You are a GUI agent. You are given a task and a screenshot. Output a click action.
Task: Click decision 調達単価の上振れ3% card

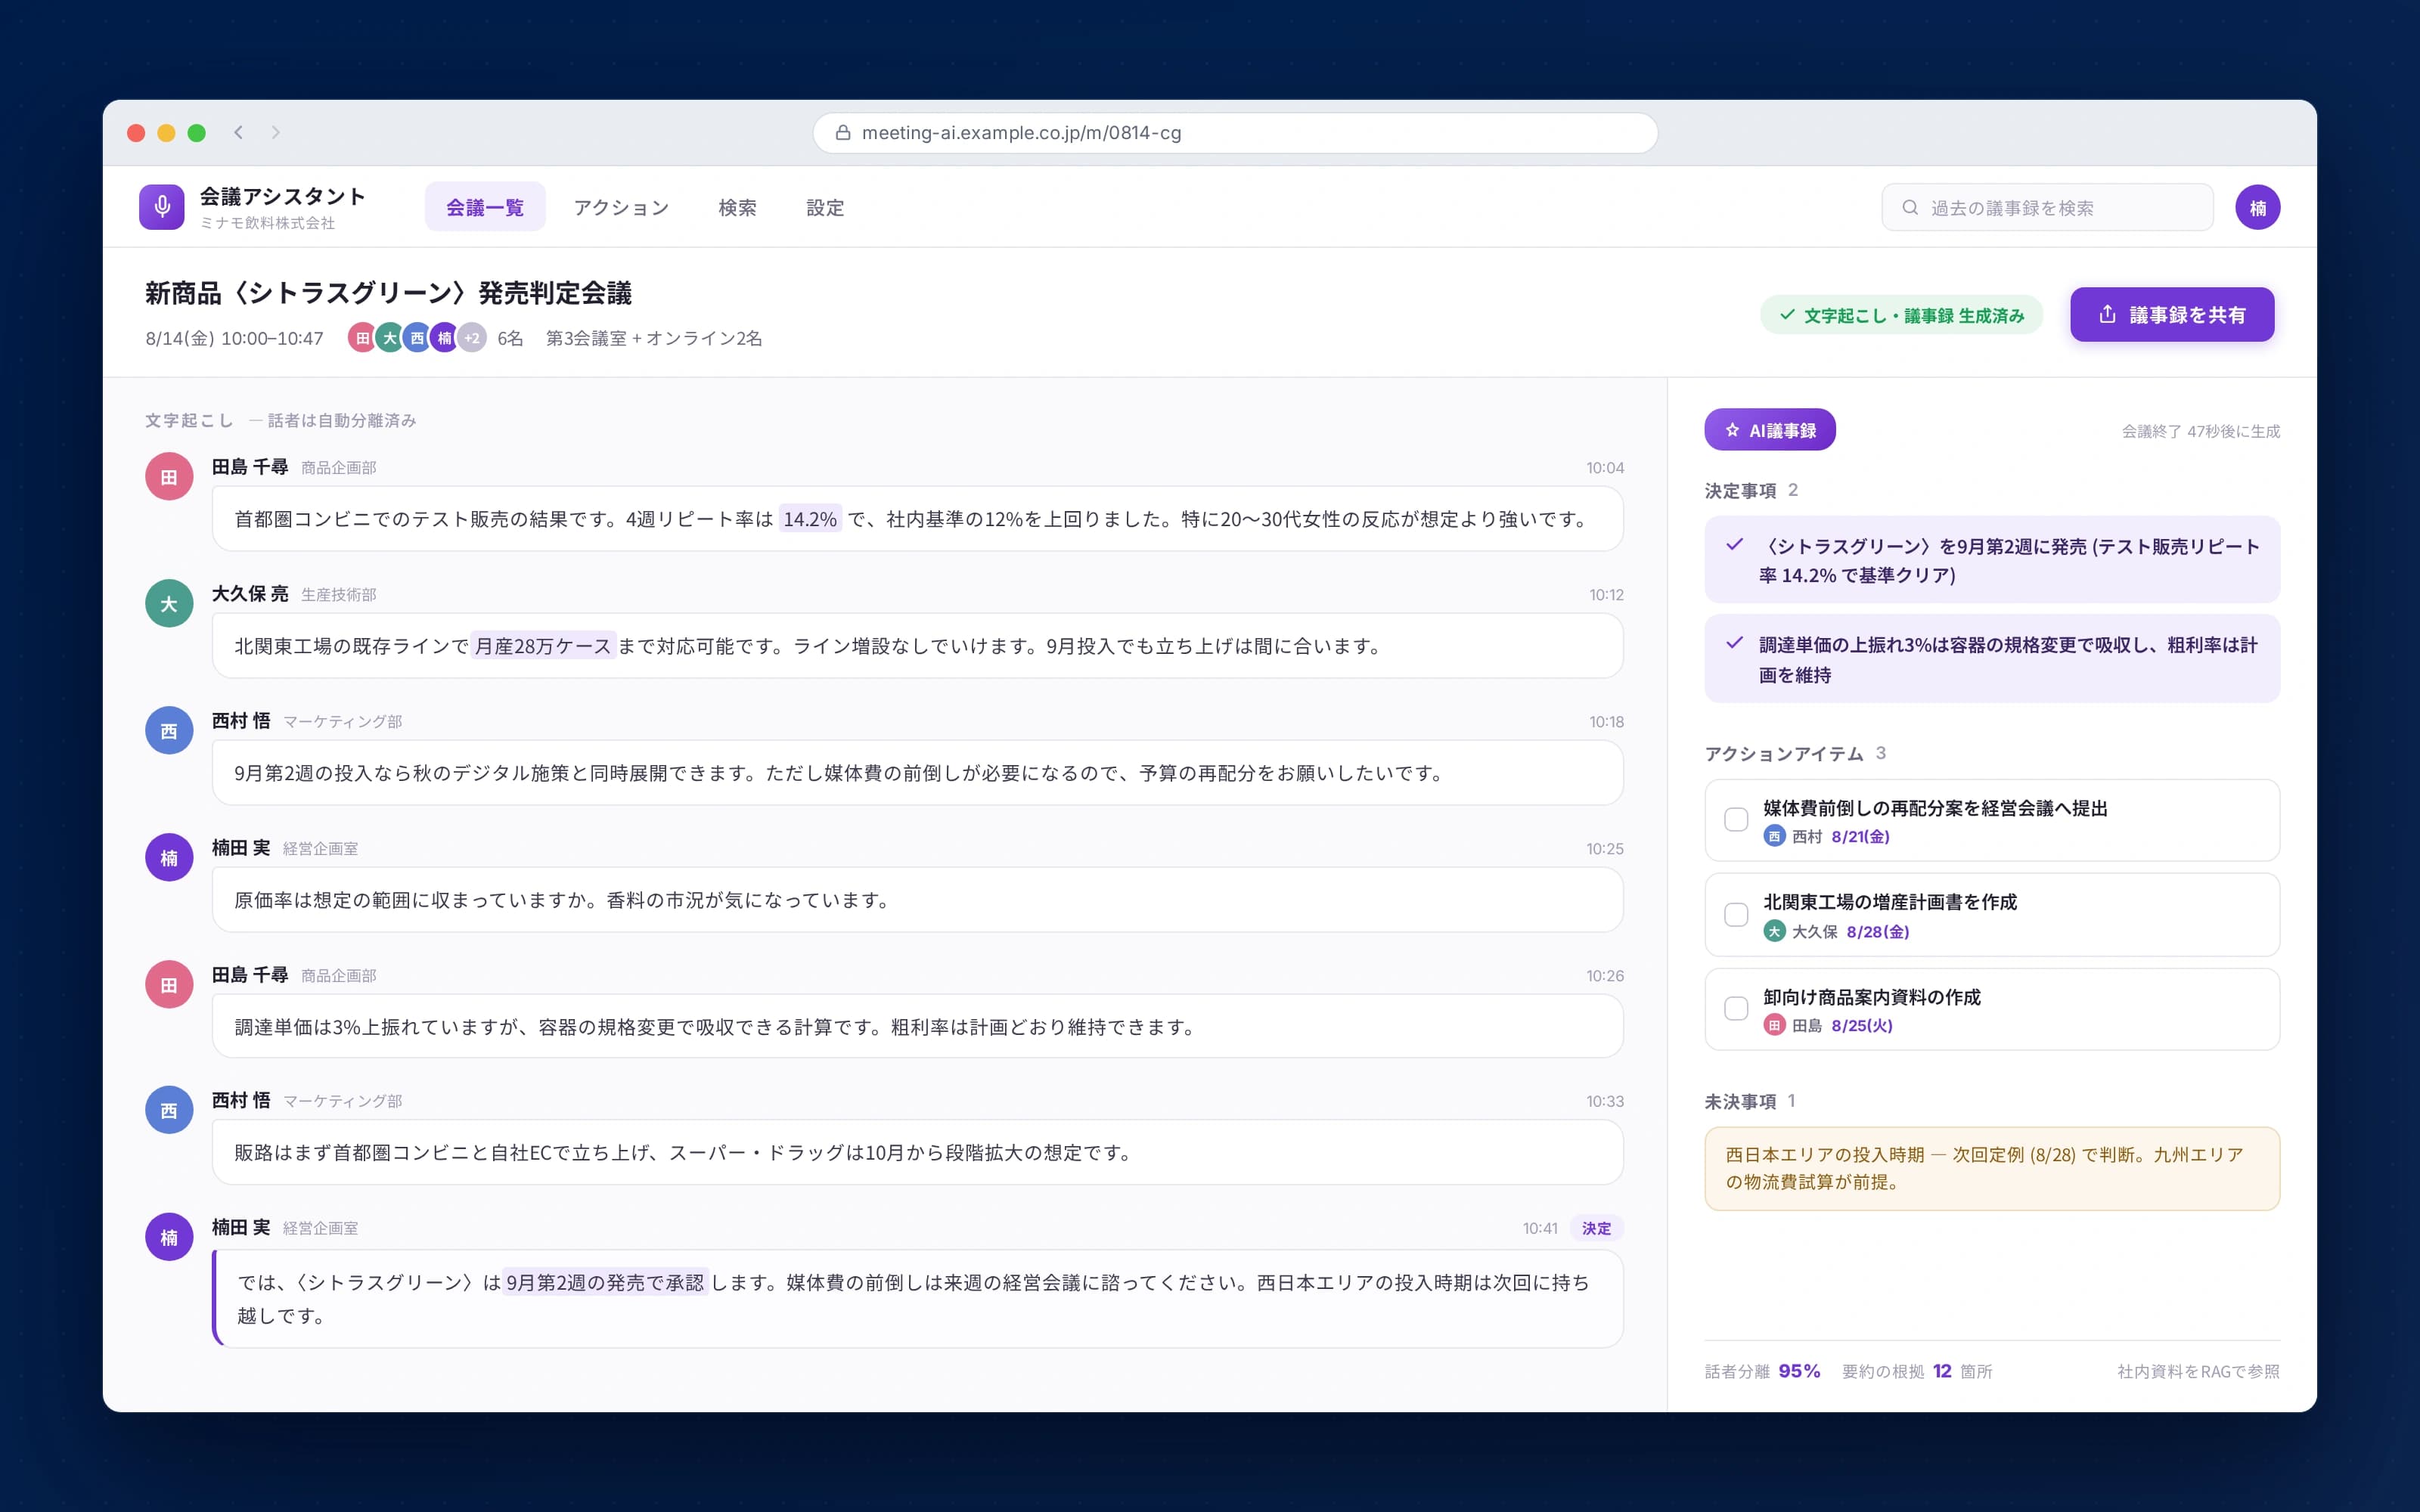click(x=1991, y=659)
